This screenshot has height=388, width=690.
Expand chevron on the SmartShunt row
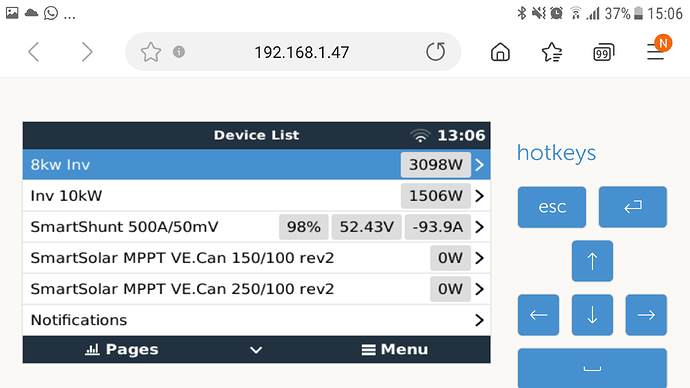tap(480, 227)
